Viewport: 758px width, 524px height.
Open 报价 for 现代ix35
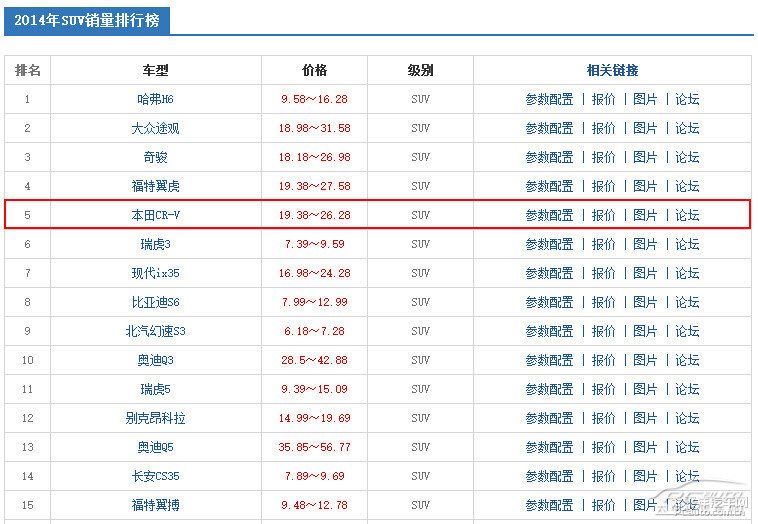[x=603, y=273]
